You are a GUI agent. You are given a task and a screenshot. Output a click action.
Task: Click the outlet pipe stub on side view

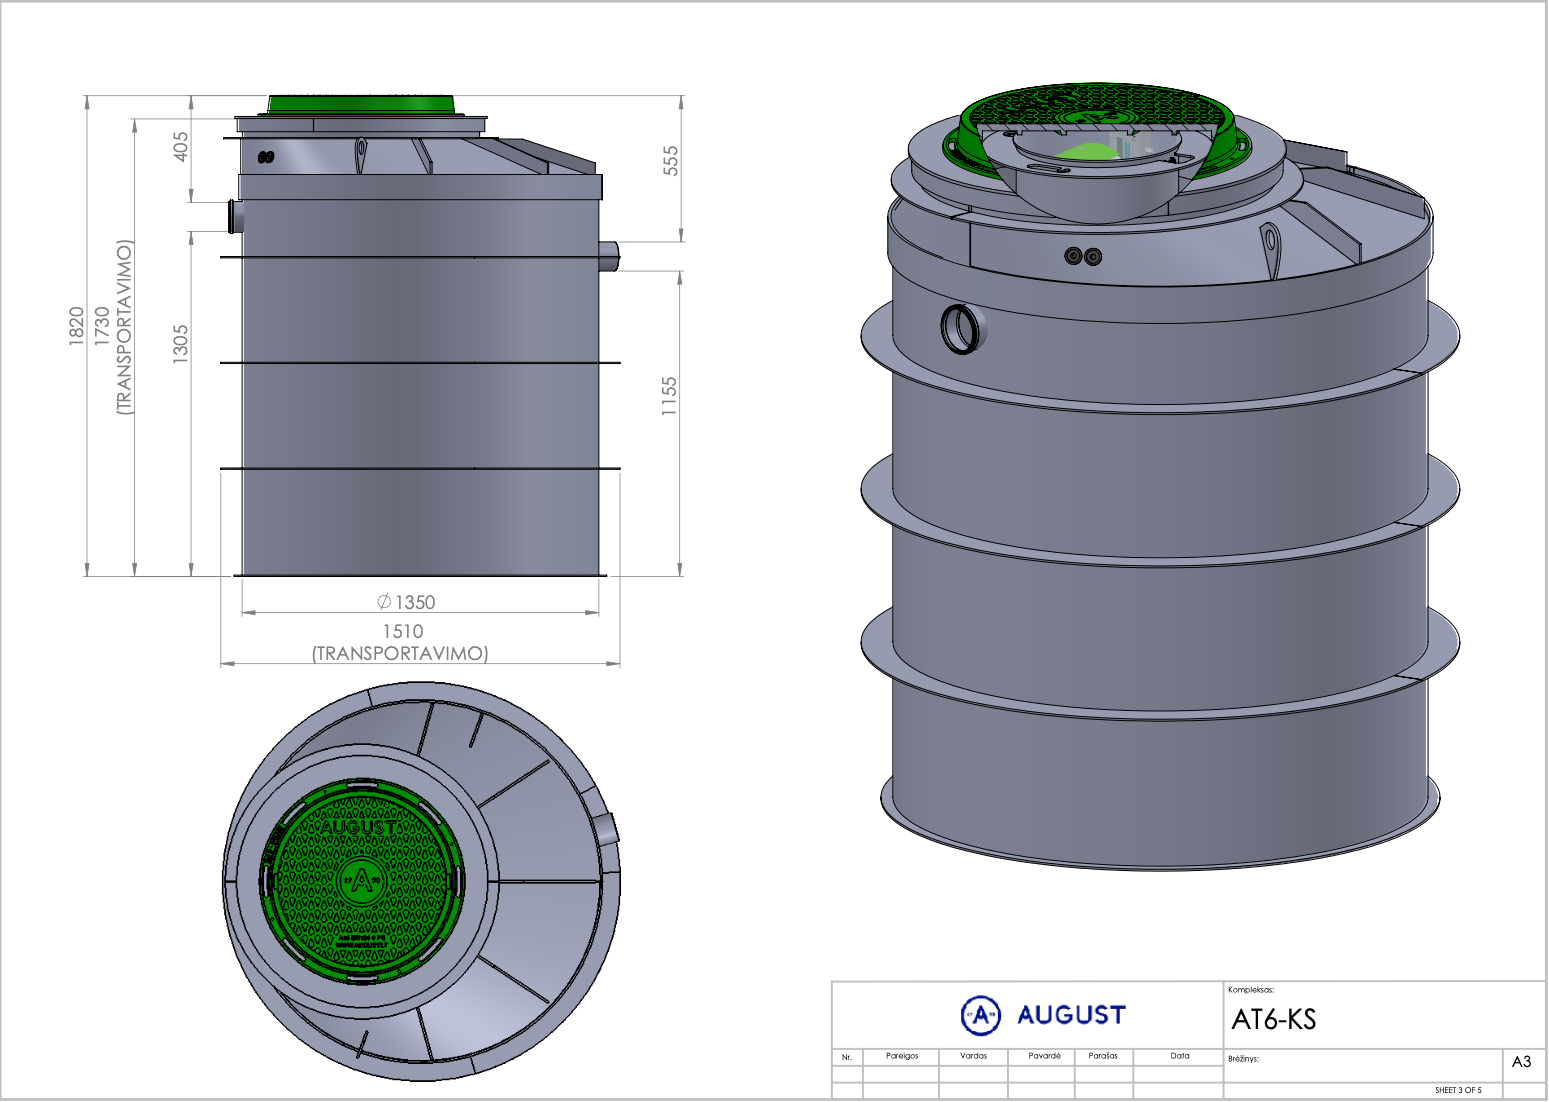609,256
